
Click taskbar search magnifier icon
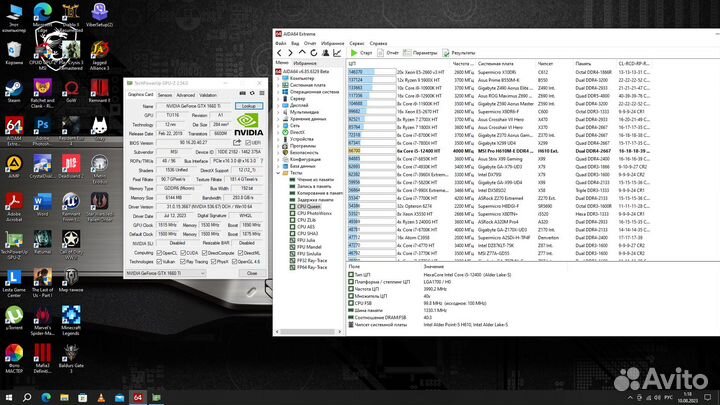(27, 397)
